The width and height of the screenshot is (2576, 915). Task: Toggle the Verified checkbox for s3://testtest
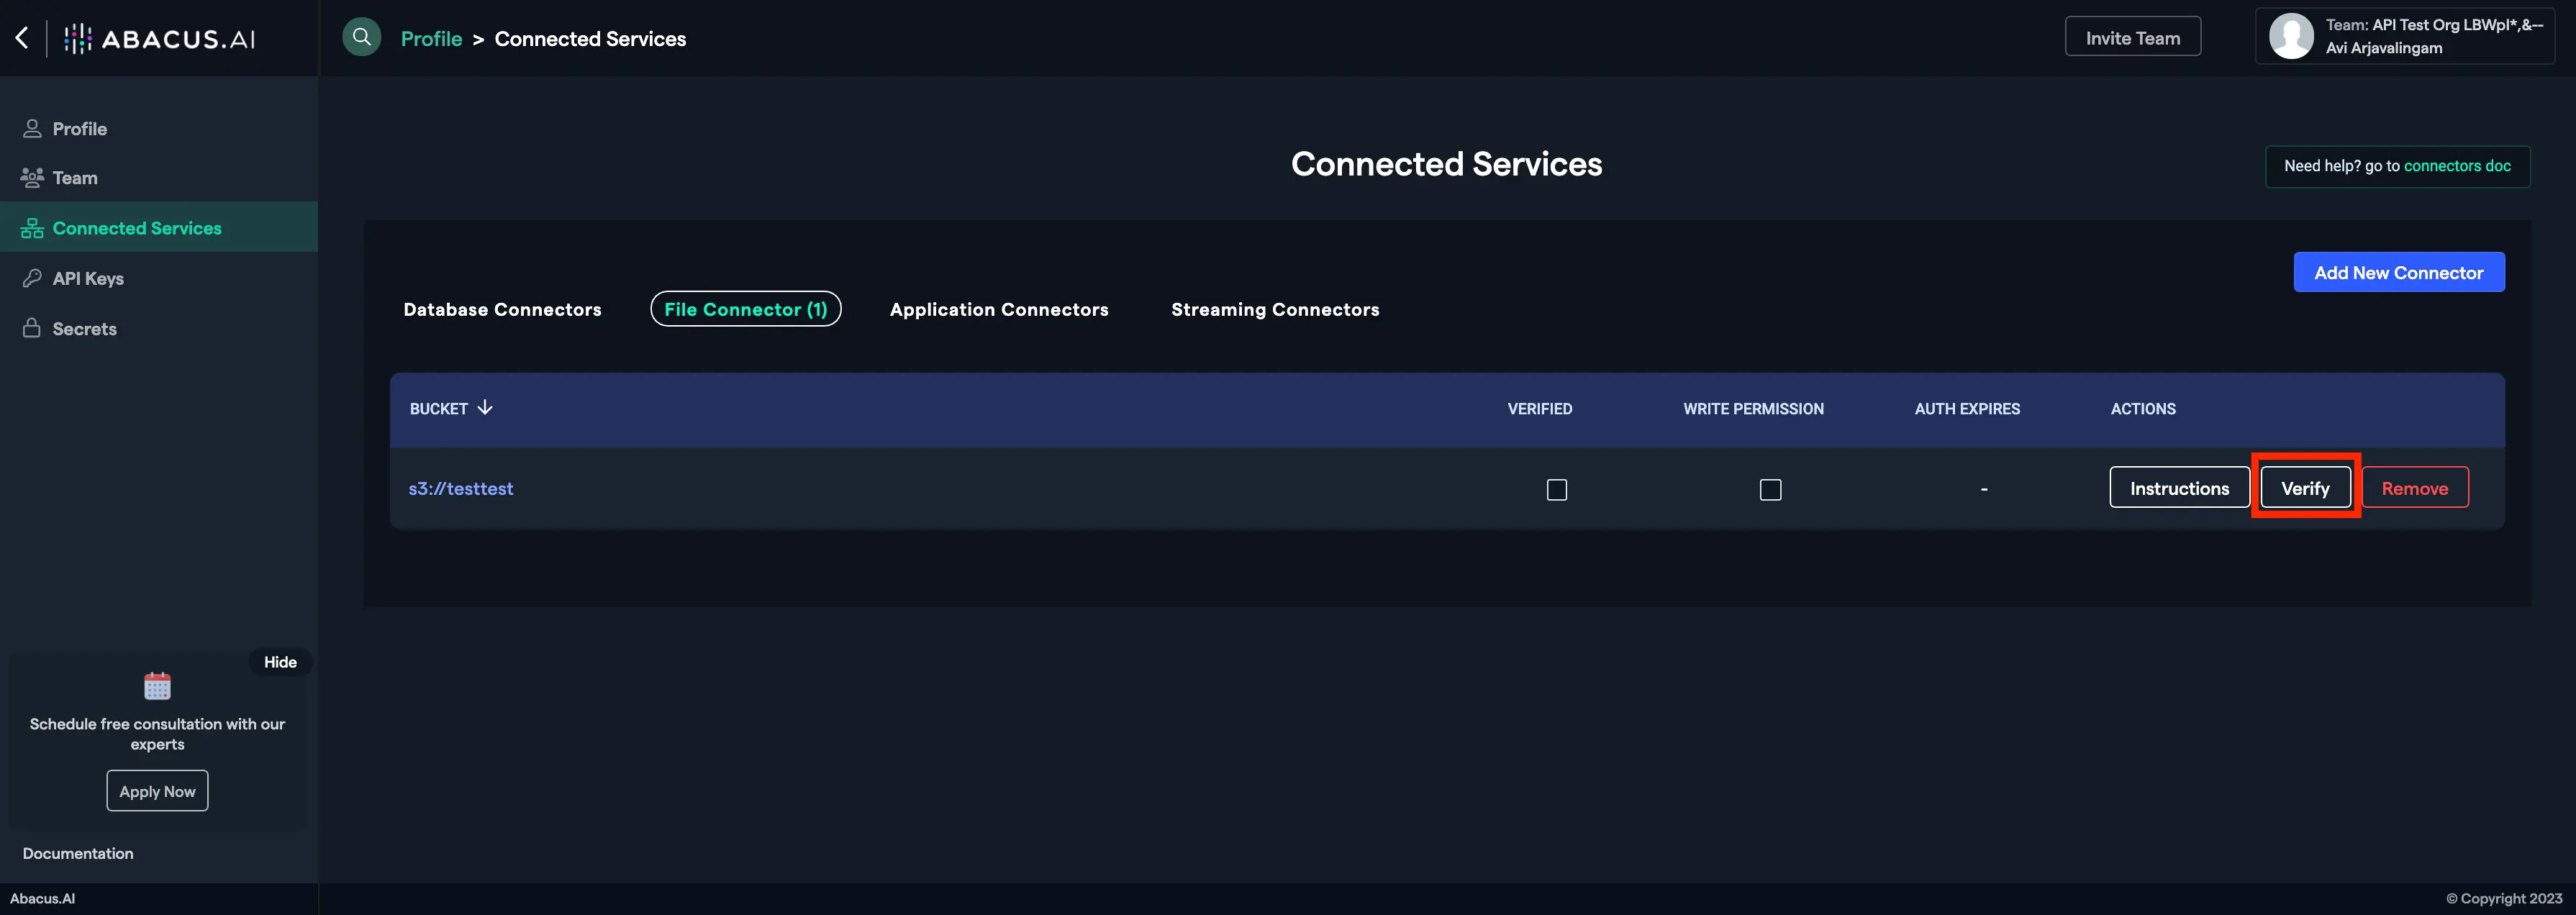[1556, 489]
